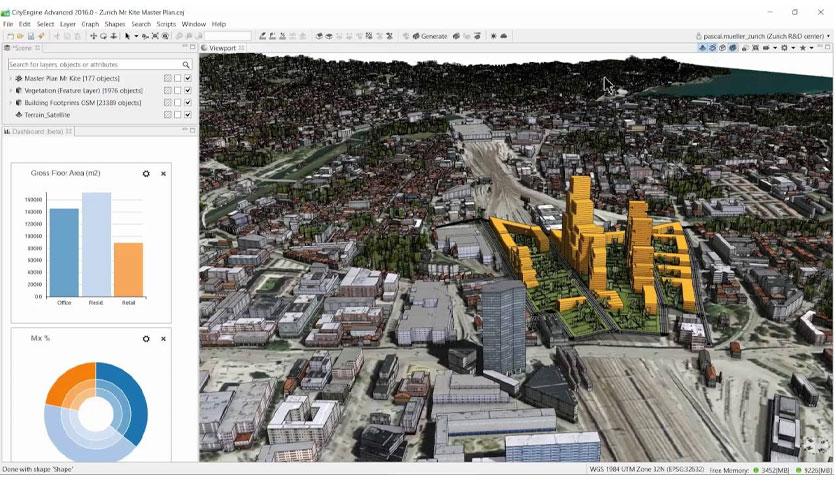Select the Move (translate) tool icon
Image resolution: width=836 pixels, height=484 pixels.
(x=93, y=36)
